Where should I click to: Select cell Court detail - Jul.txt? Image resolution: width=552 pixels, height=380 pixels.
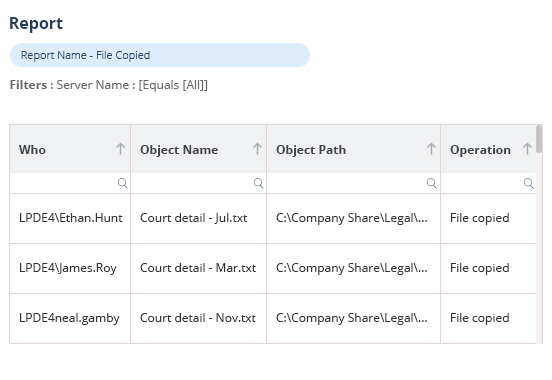(199, 218)
